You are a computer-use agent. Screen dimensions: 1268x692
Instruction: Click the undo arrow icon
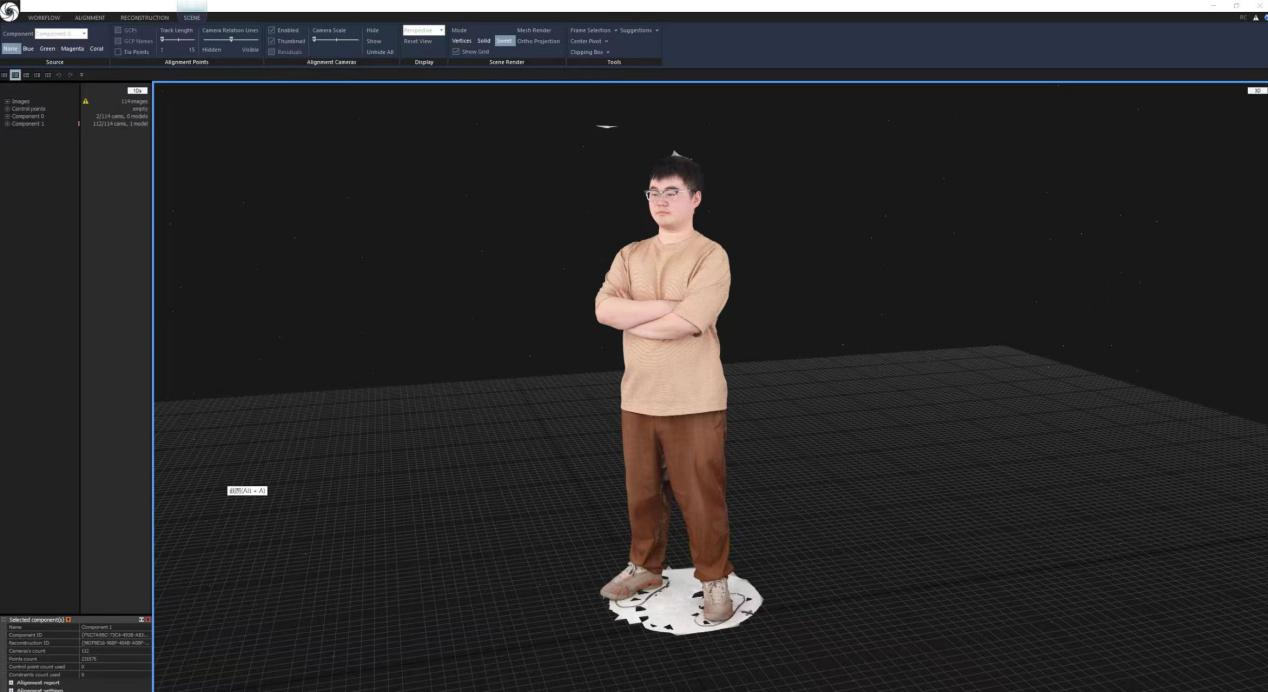(59, 74)
